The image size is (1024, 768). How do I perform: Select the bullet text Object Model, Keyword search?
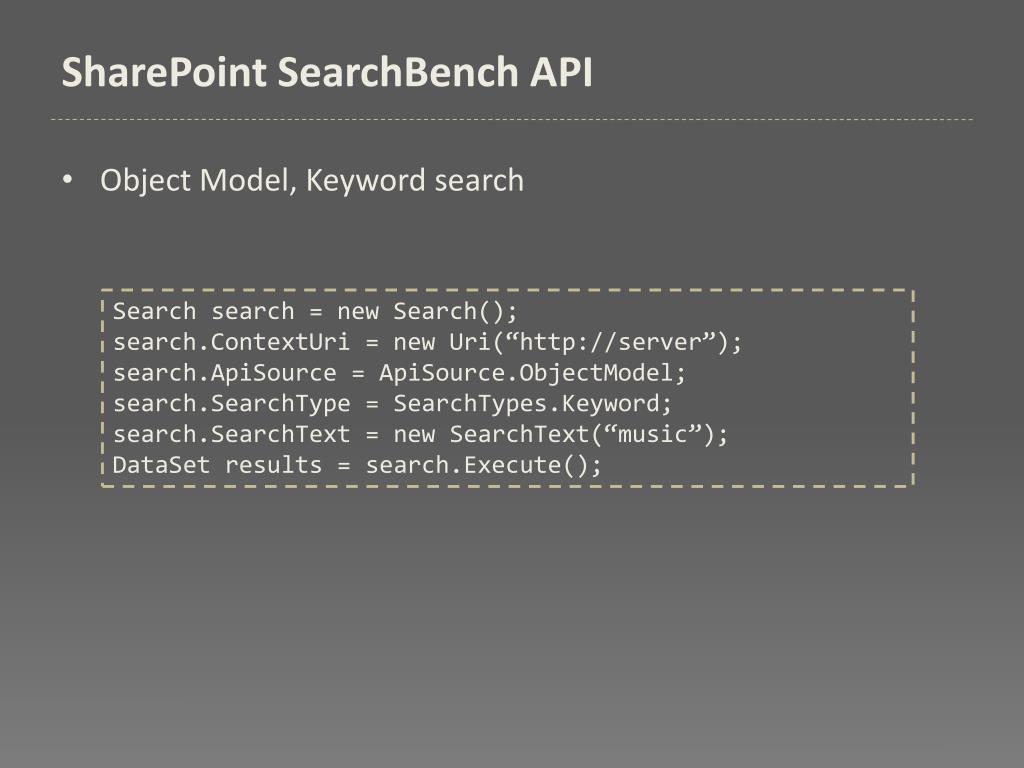pyautogui.click(x=311, y=180)
